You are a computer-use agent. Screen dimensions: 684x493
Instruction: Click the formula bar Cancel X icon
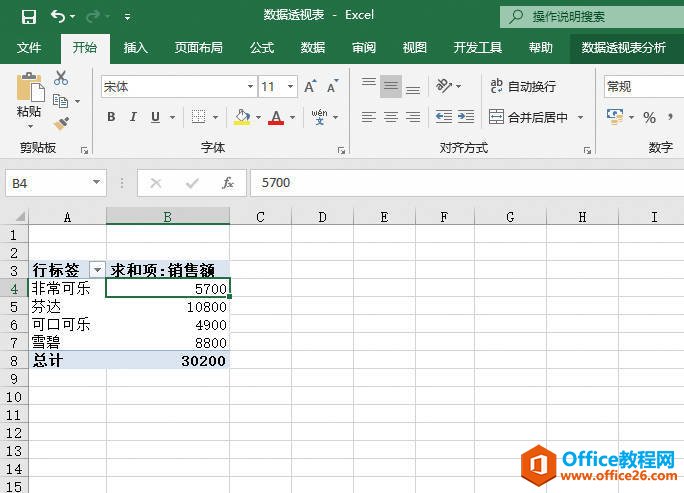[x=156, y=183]
